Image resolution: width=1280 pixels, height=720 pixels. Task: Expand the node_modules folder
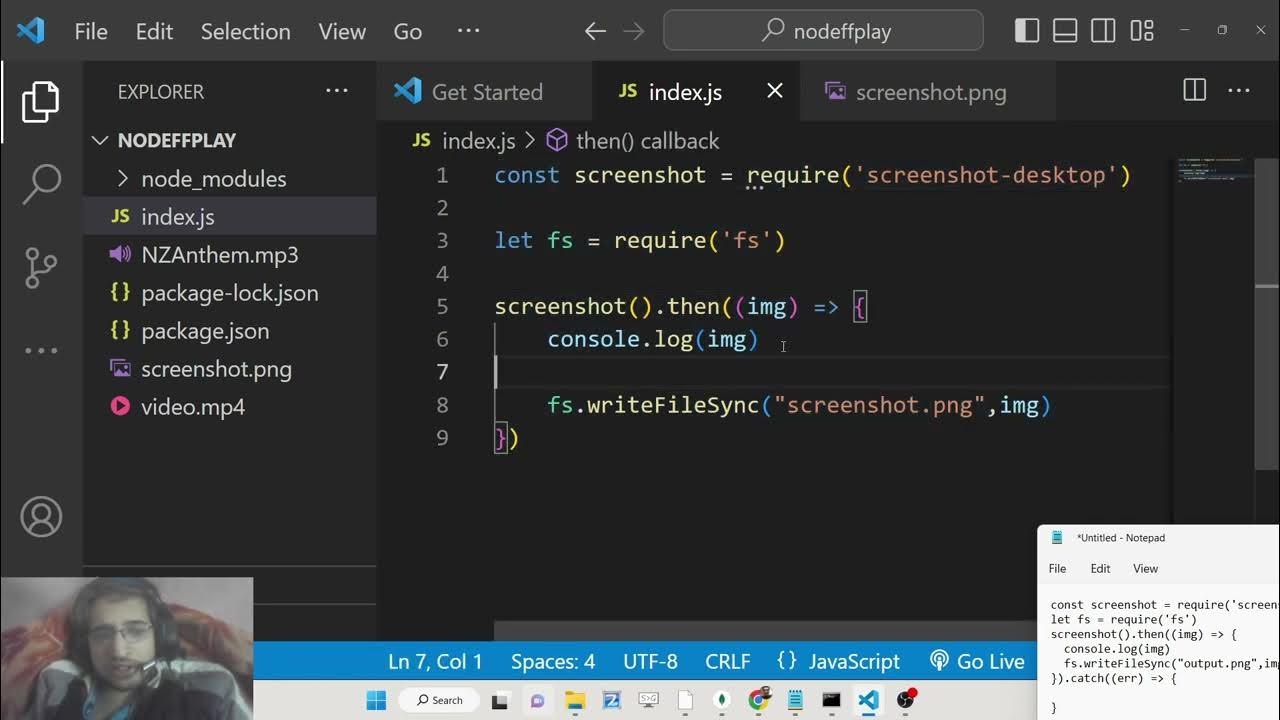point(213,179)
